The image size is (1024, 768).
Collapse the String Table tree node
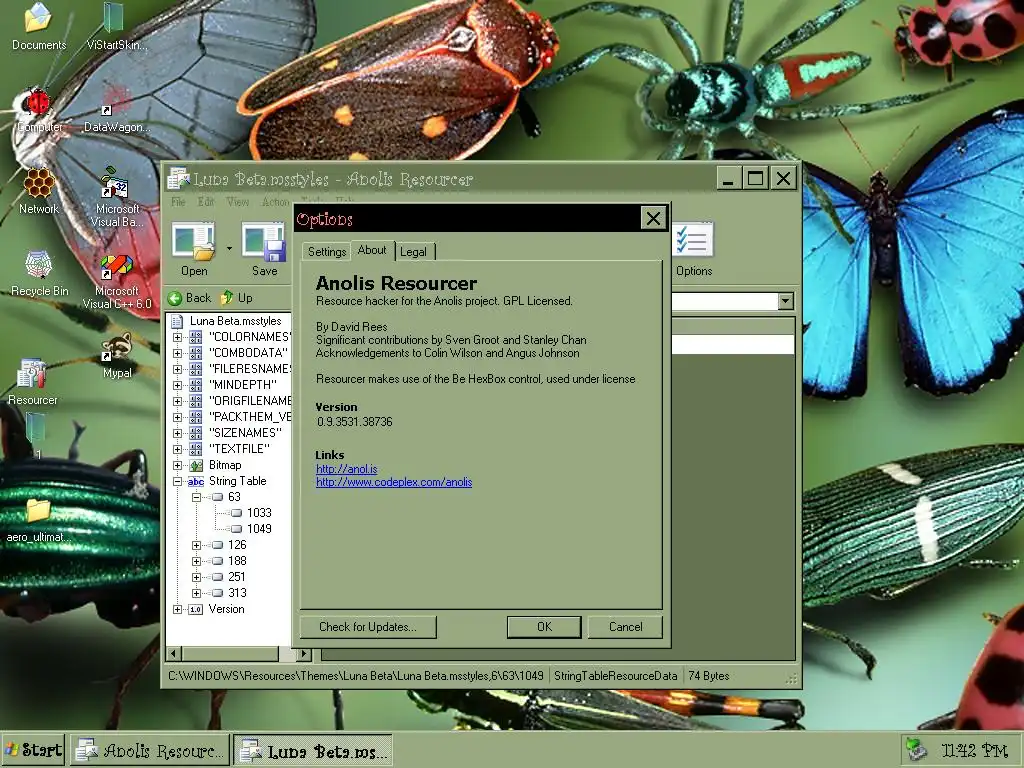(177, 481)
